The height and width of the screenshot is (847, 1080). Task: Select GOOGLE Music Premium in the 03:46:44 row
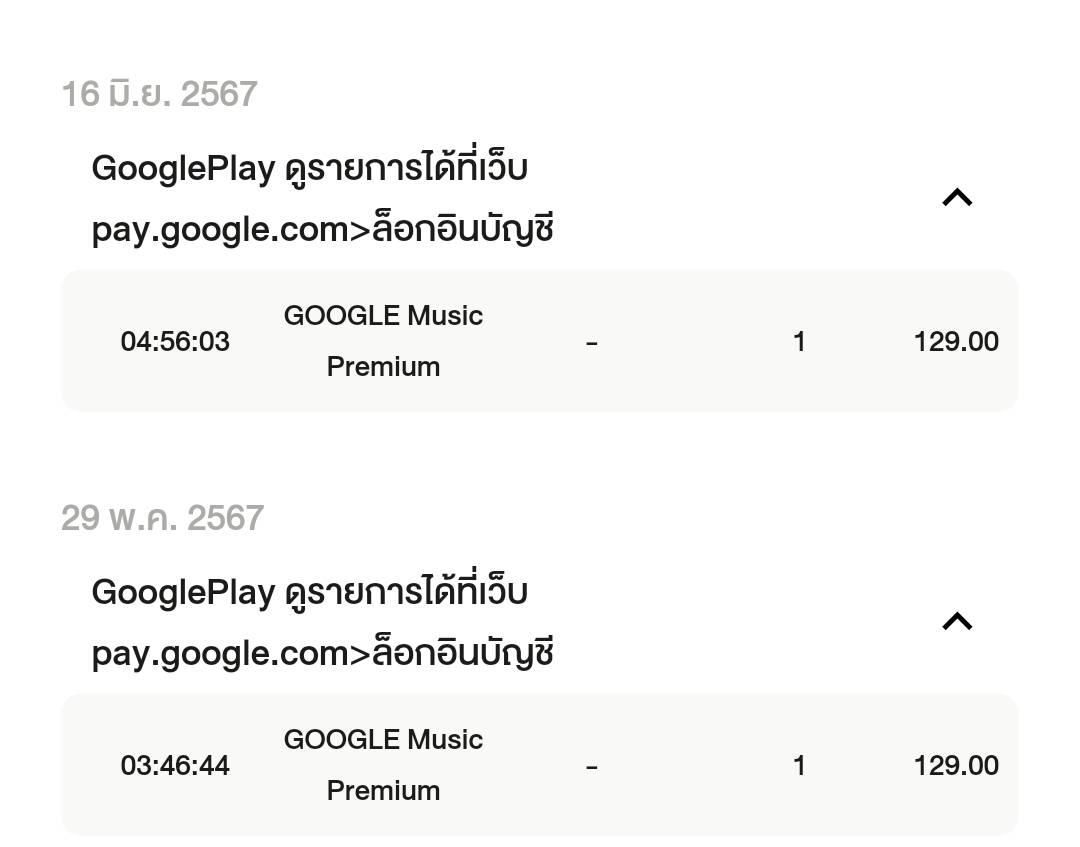(383, 765)
